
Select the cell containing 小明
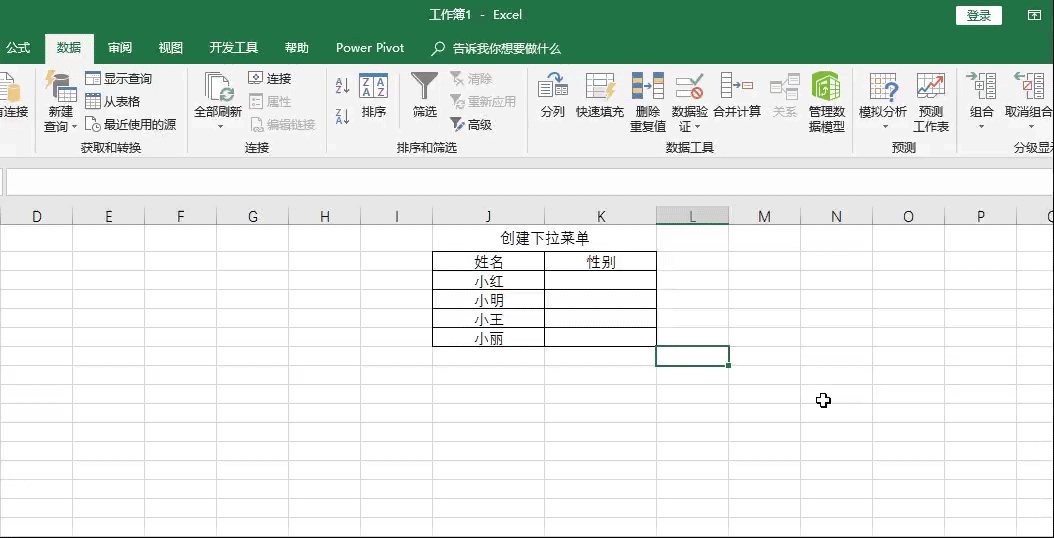[x=489, y=299]
